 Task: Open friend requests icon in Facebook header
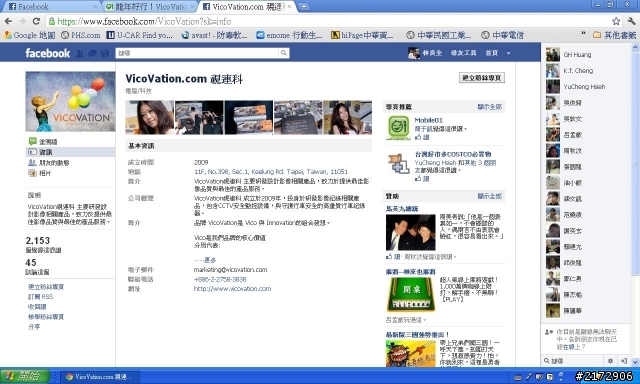80,53
